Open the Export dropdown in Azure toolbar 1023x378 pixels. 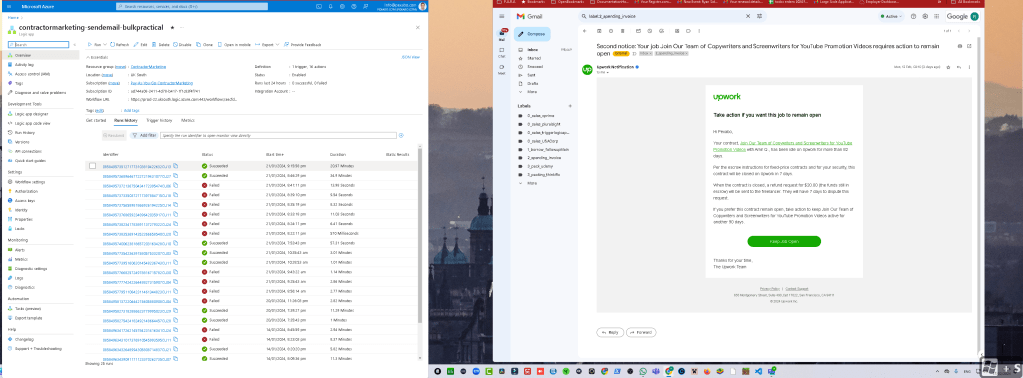coord(268,44)
